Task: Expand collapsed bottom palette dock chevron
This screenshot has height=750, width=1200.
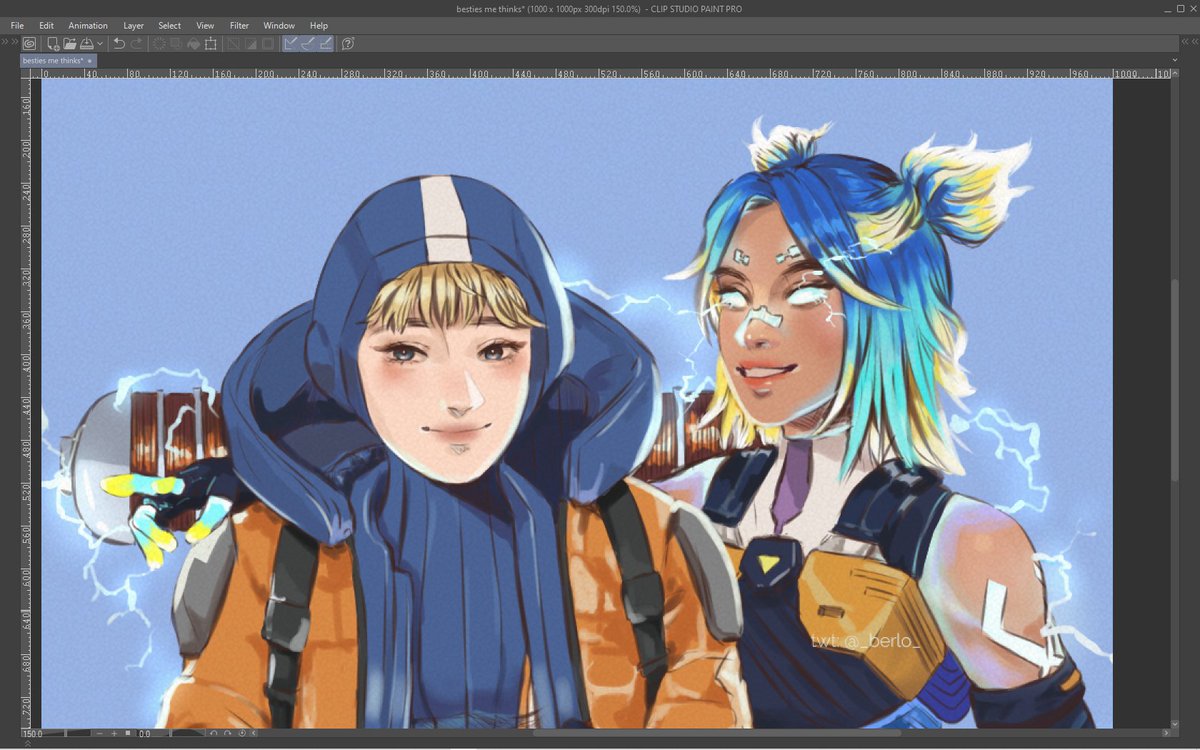Action: click(28, 743)
